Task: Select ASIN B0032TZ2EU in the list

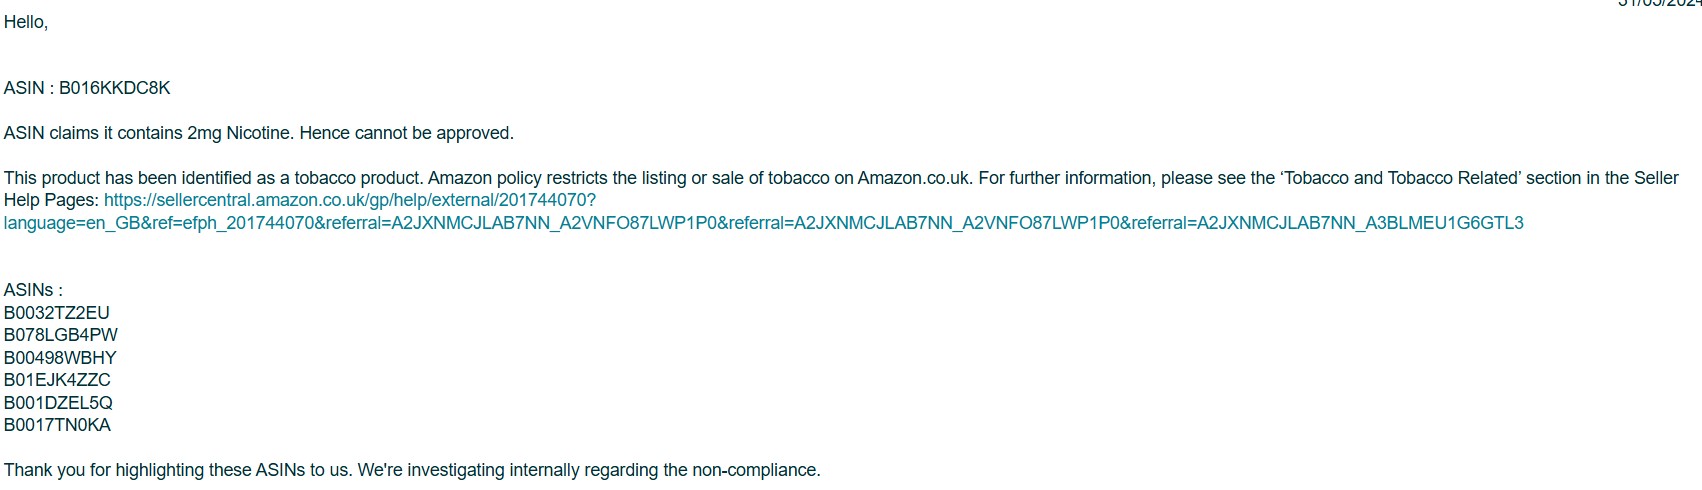Action: [x=57, y=313]
